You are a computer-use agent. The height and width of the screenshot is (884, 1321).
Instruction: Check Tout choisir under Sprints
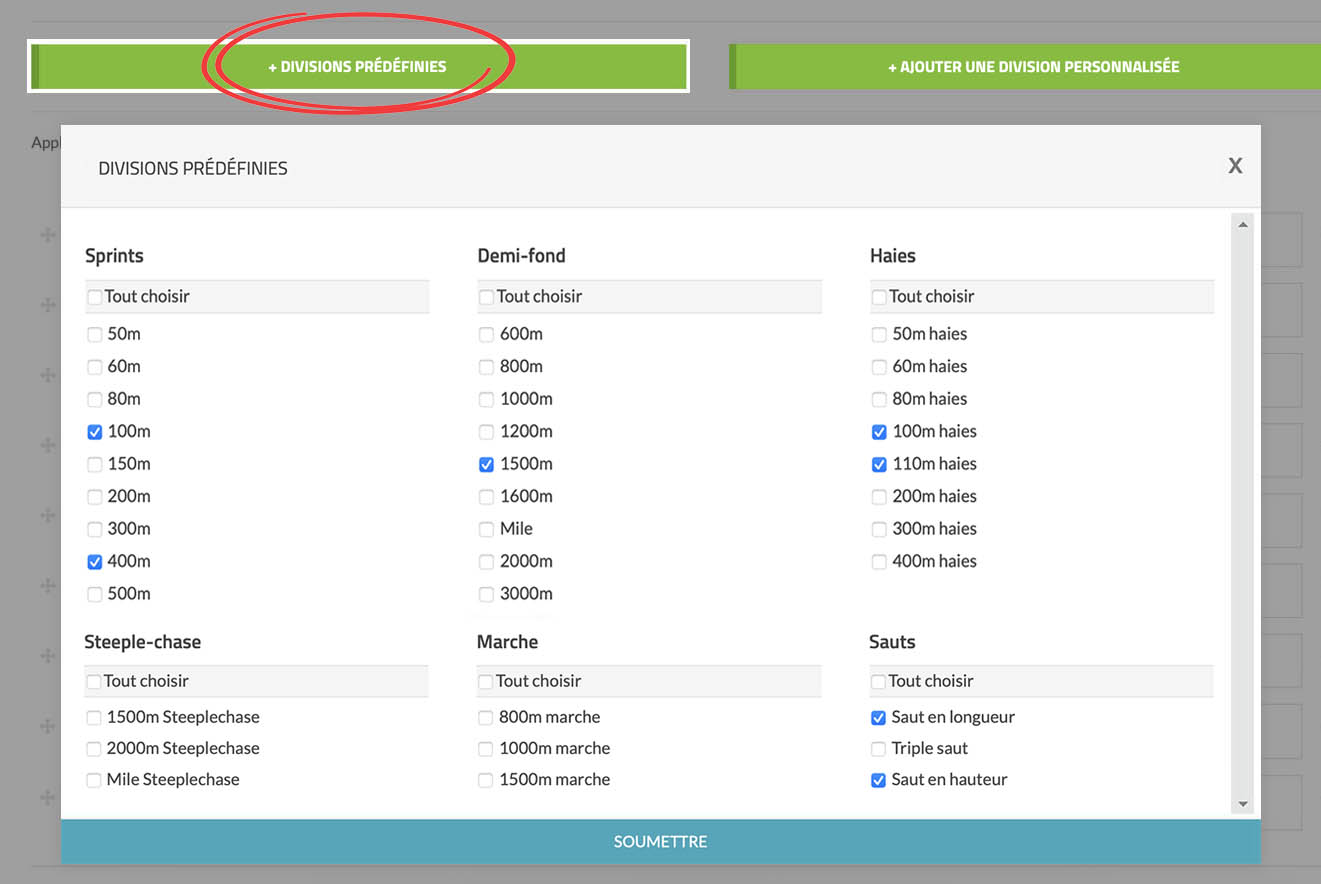(95, 297)
